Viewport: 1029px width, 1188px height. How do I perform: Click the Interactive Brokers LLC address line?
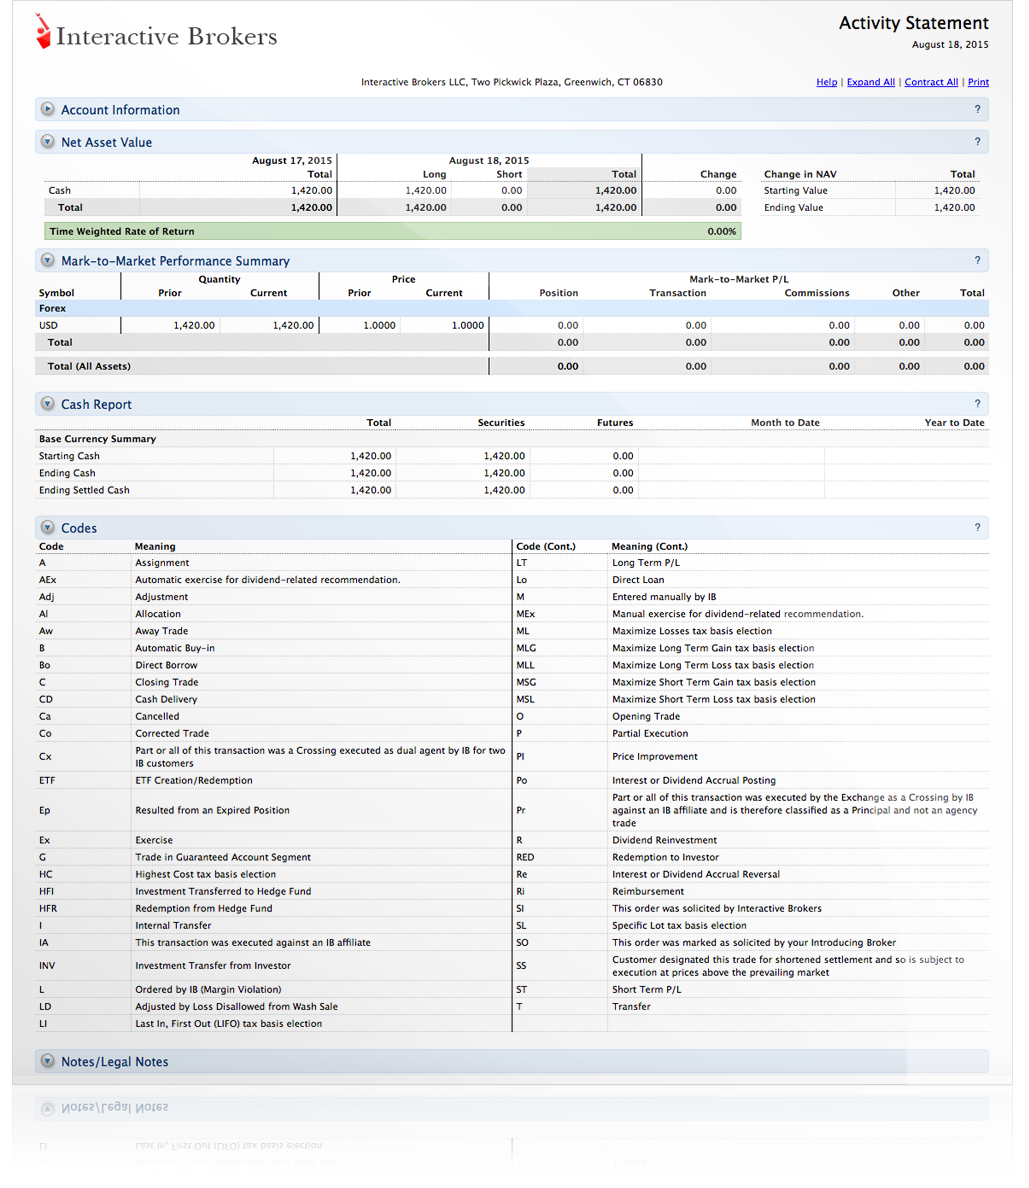[x=511, y=82]
